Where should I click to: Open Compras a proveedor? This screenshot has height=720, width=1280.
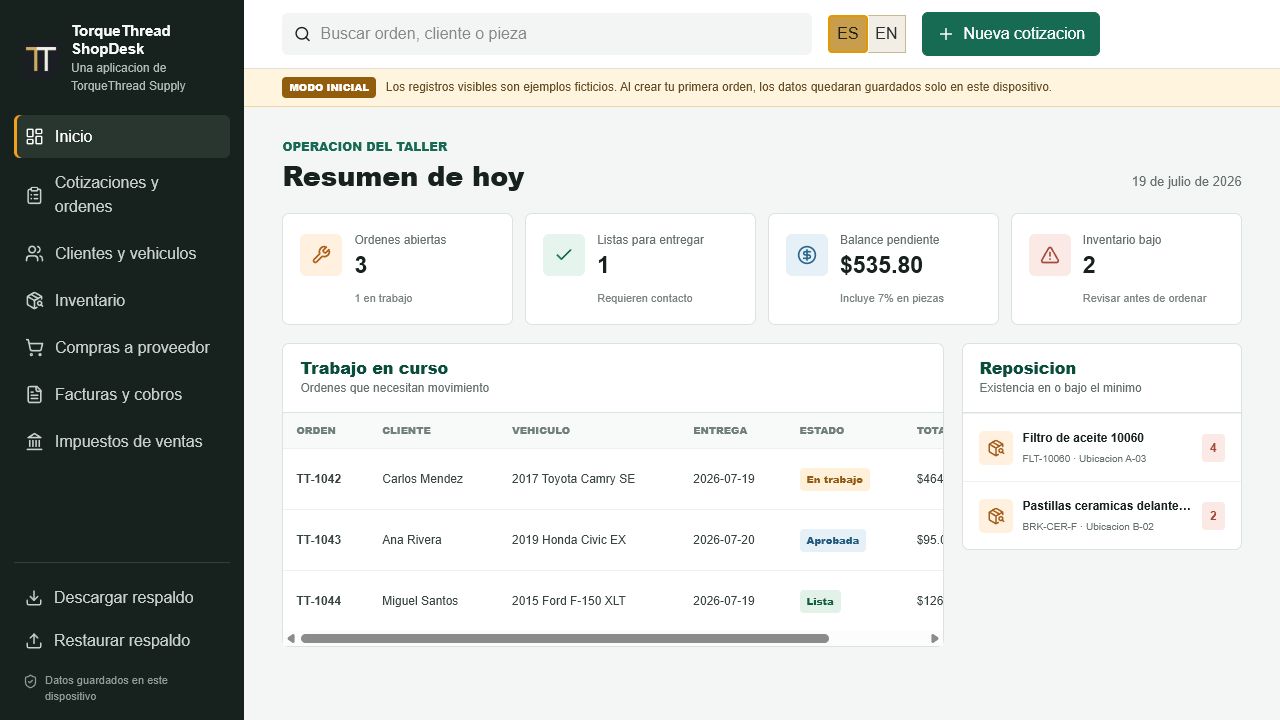[122, 348]
